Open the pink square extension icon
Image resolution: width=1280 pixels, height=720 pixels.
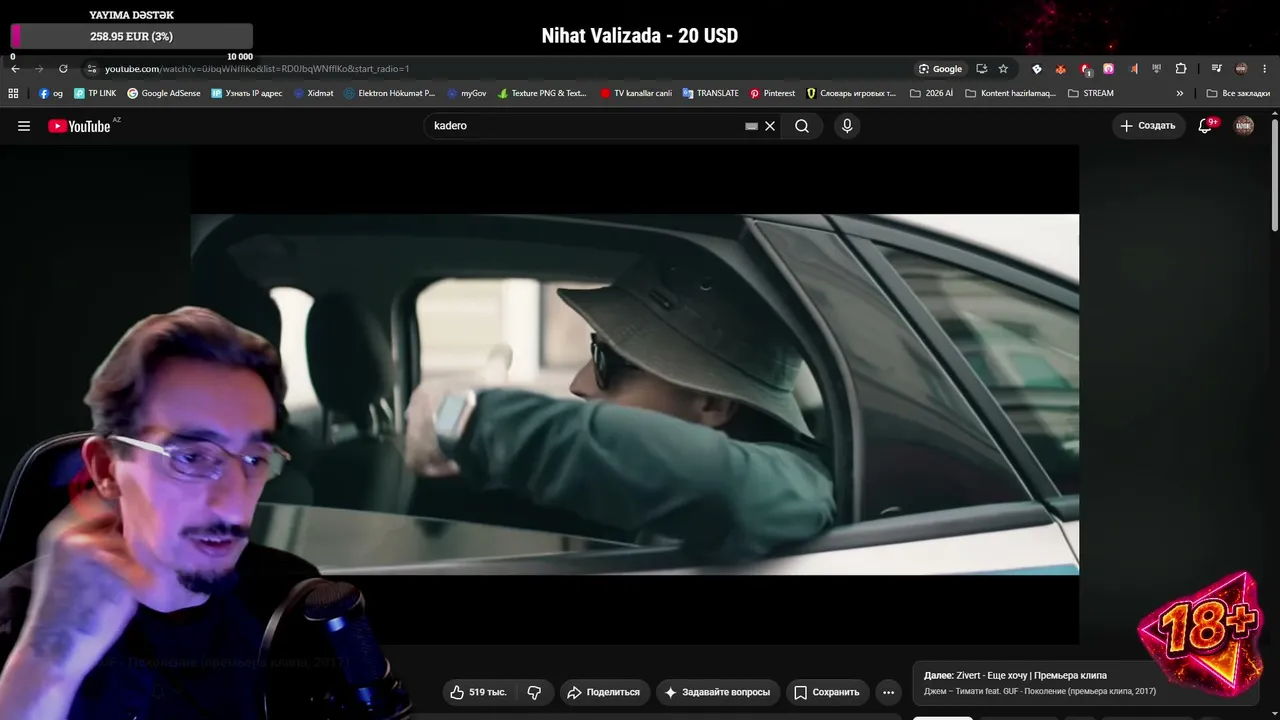tap(1109, 69)
